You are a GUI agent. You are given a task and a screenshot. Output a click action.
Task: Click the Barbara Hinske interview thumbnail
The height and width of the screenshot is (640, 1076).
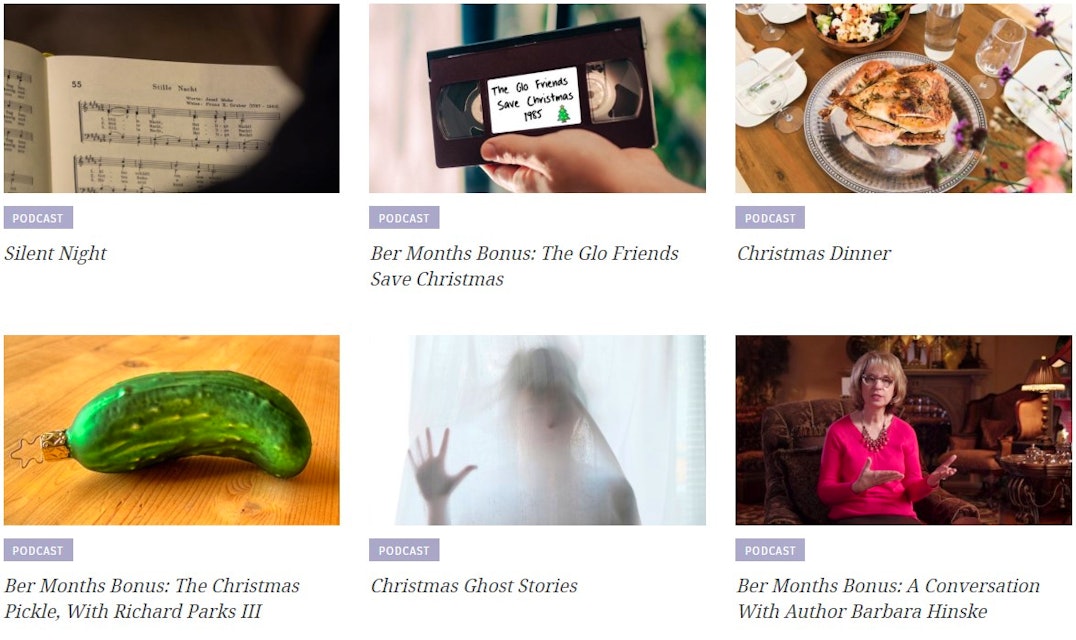pyautogui.click(x=904, y=430)
